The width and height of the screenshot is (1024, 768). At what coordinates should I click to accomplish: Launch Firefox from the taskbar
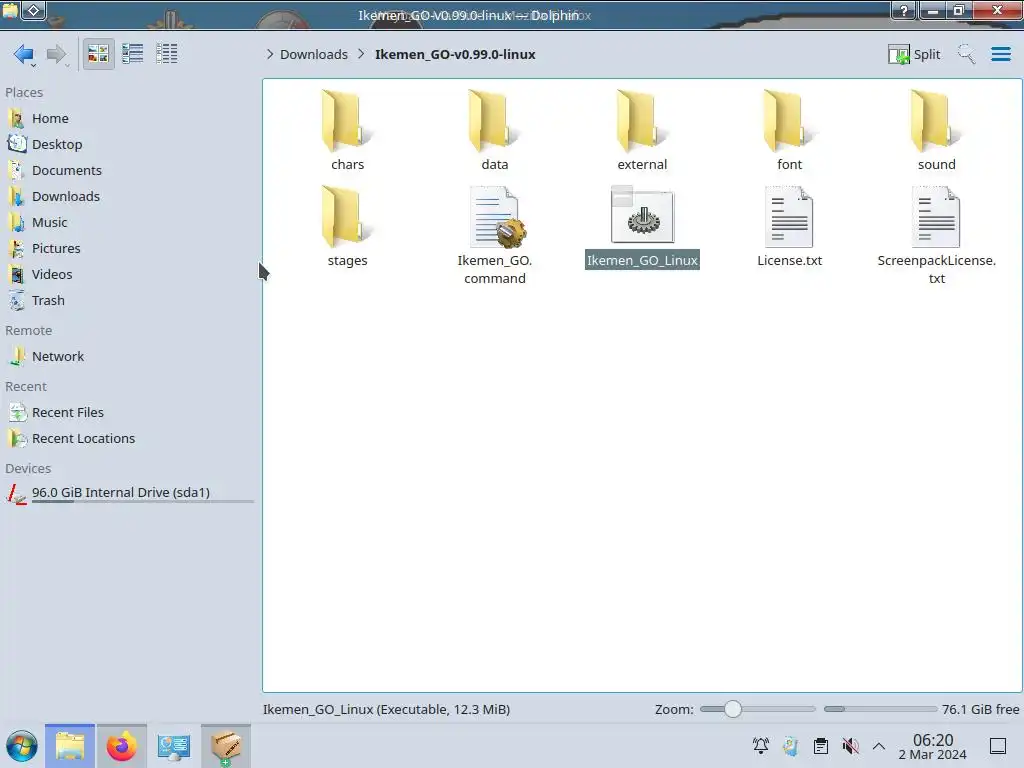click(x=121, y=746)
